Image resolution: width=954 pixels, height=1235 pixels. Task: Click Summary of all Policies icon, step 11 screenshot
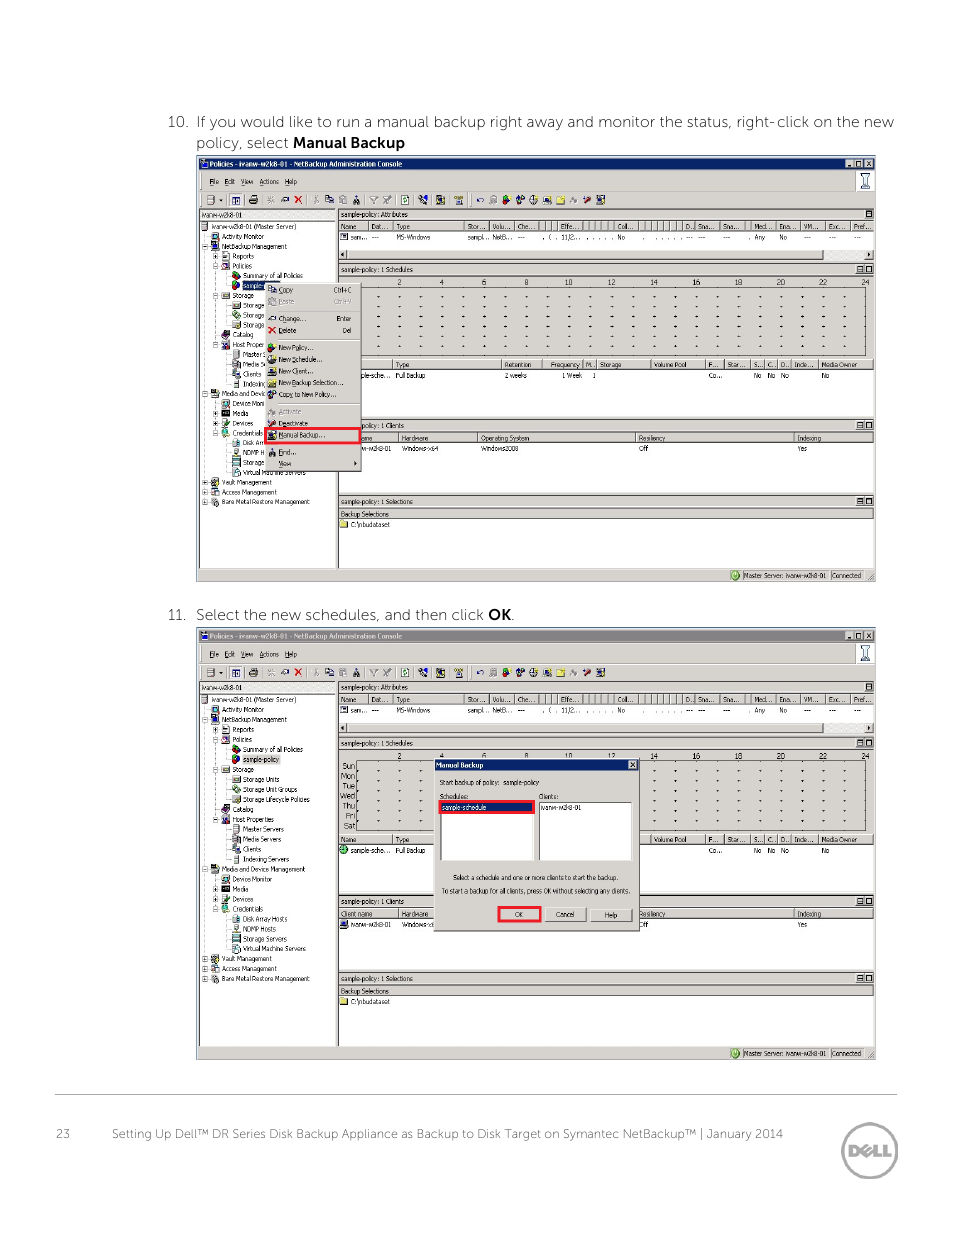click(236, 749)
